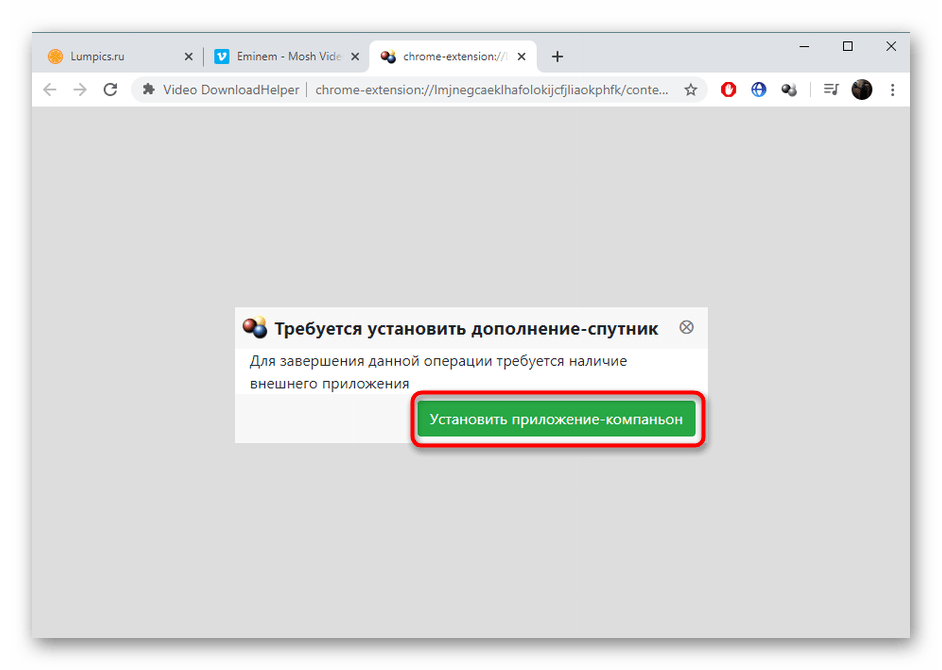Open the media control playlist icon
The image size is (942, 670).
point(831,90)
